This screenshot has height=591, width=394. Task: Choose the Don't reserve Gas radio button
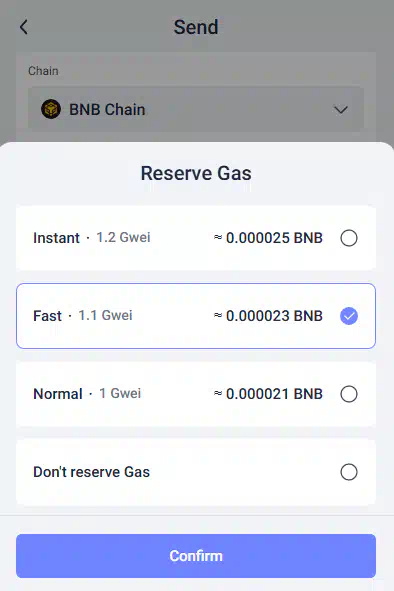(x=349, y=472)
